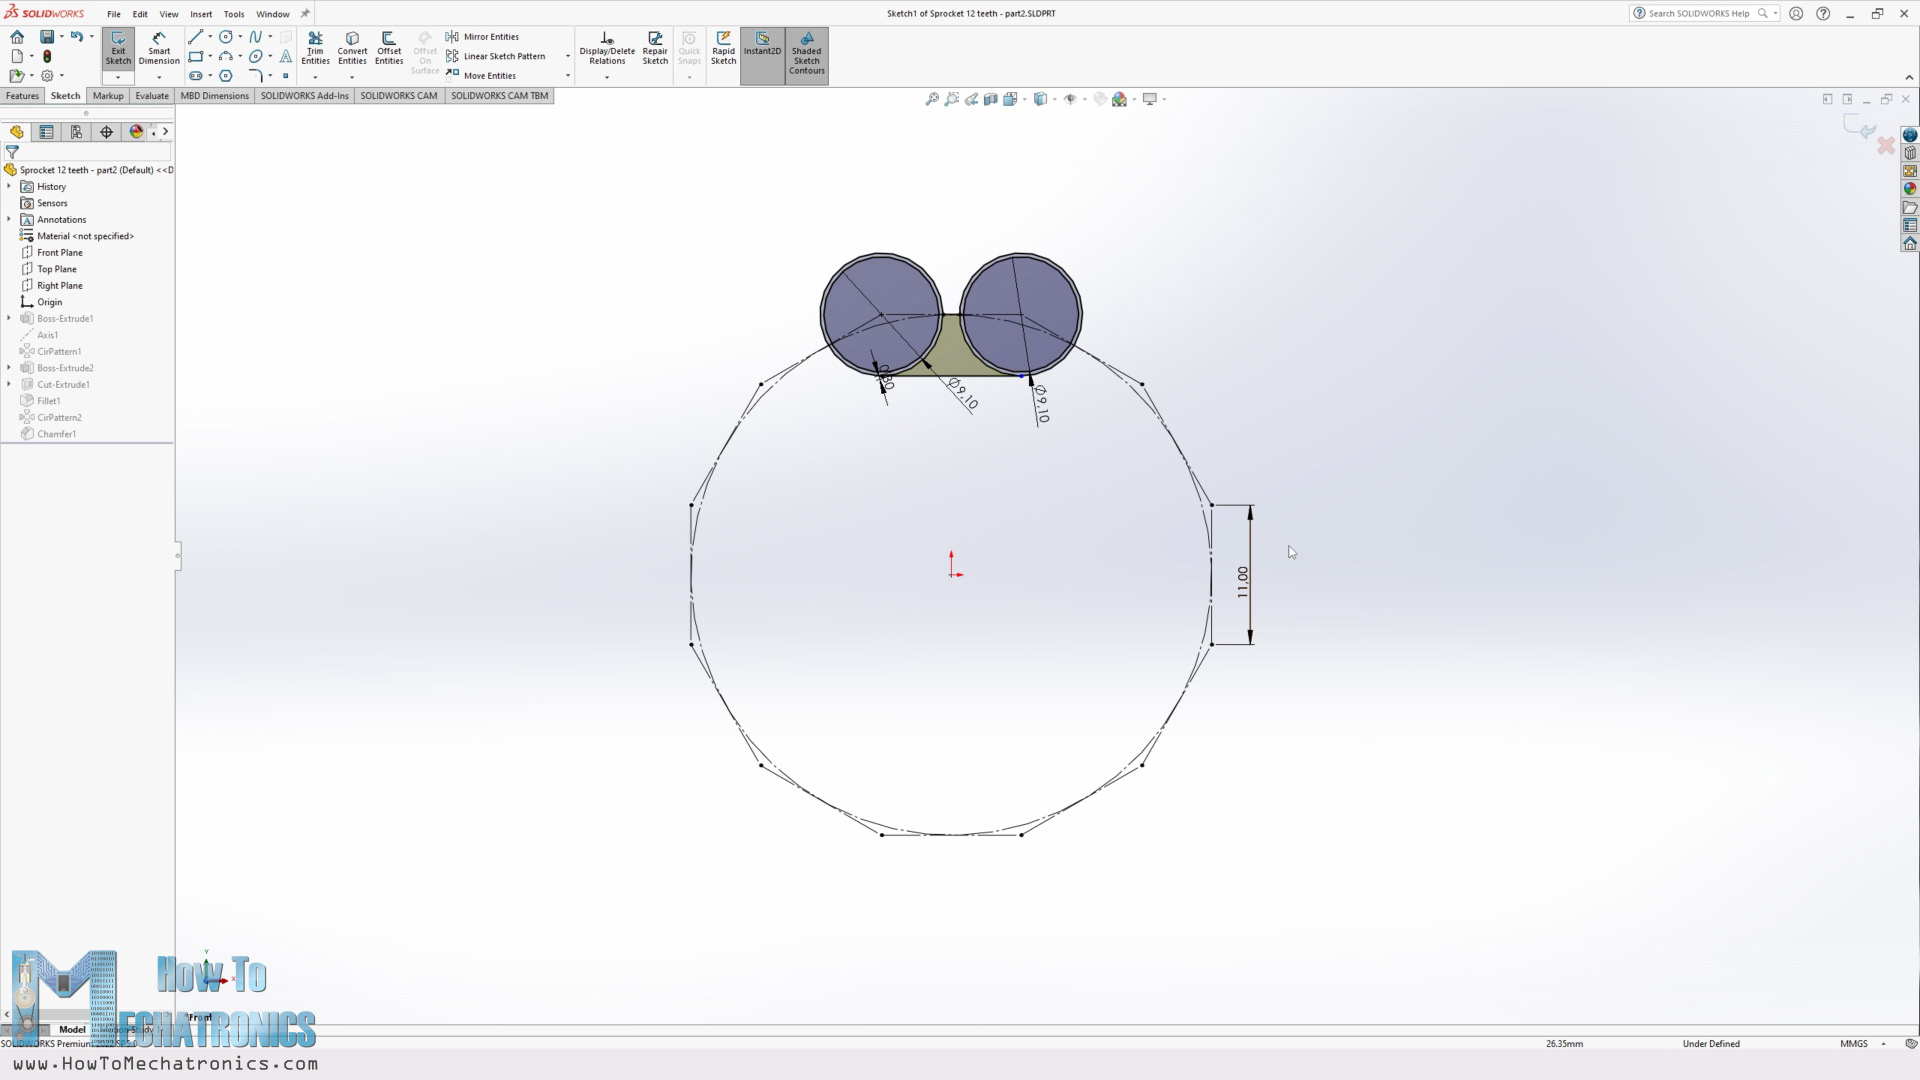Open the DisplayManager color sphere tab

(136, 132)
